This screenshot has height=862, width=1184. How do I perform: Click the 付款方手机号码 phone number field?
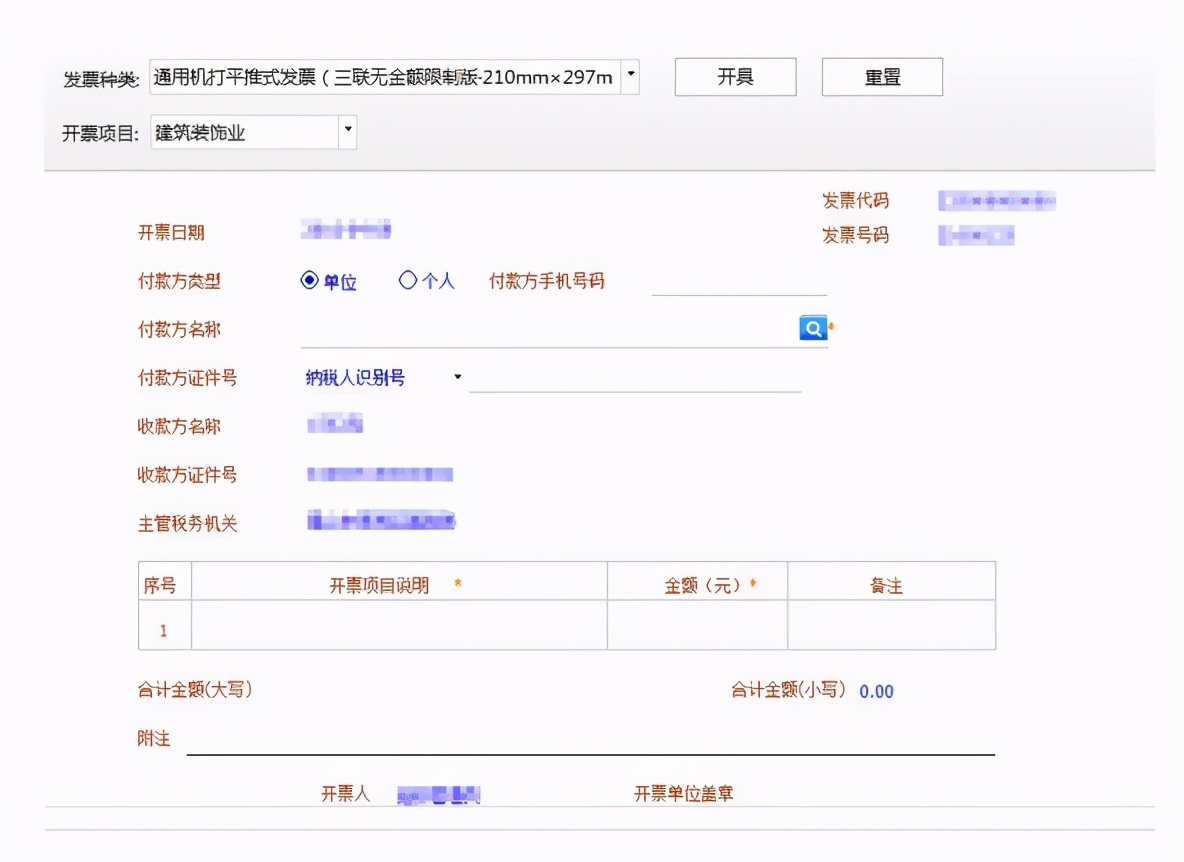point(738,288)
